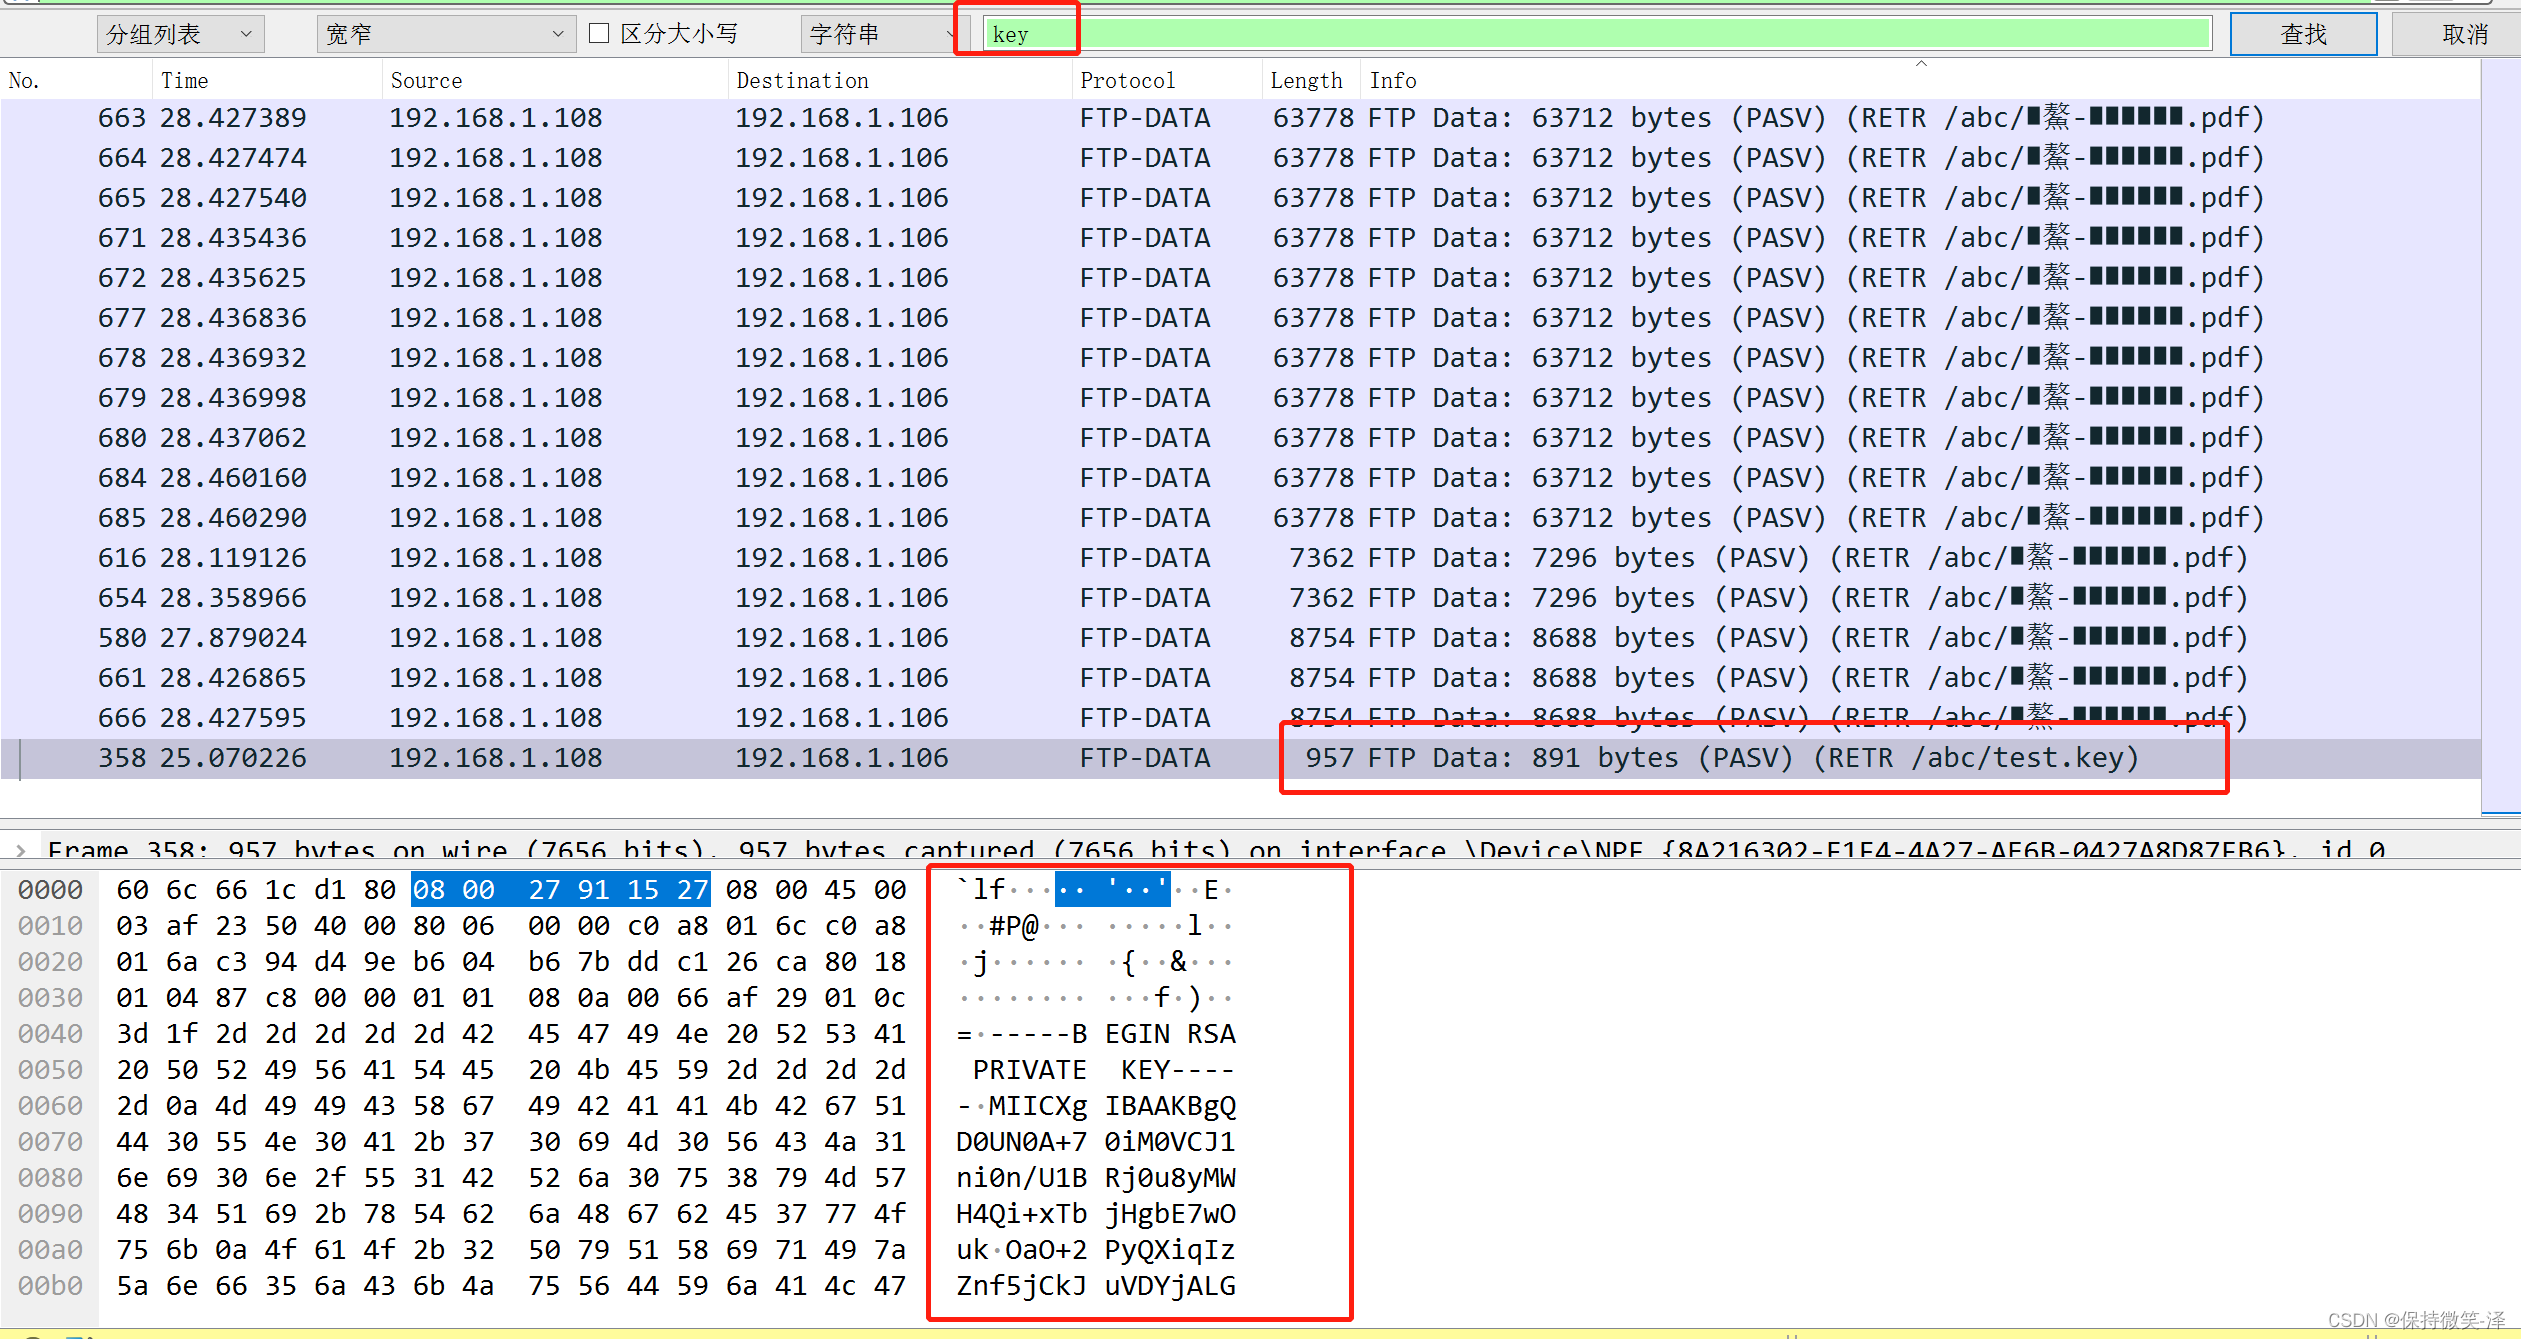
Task: Expand the Frame 358 details tree arrow
Action: (x=21, y=850)
